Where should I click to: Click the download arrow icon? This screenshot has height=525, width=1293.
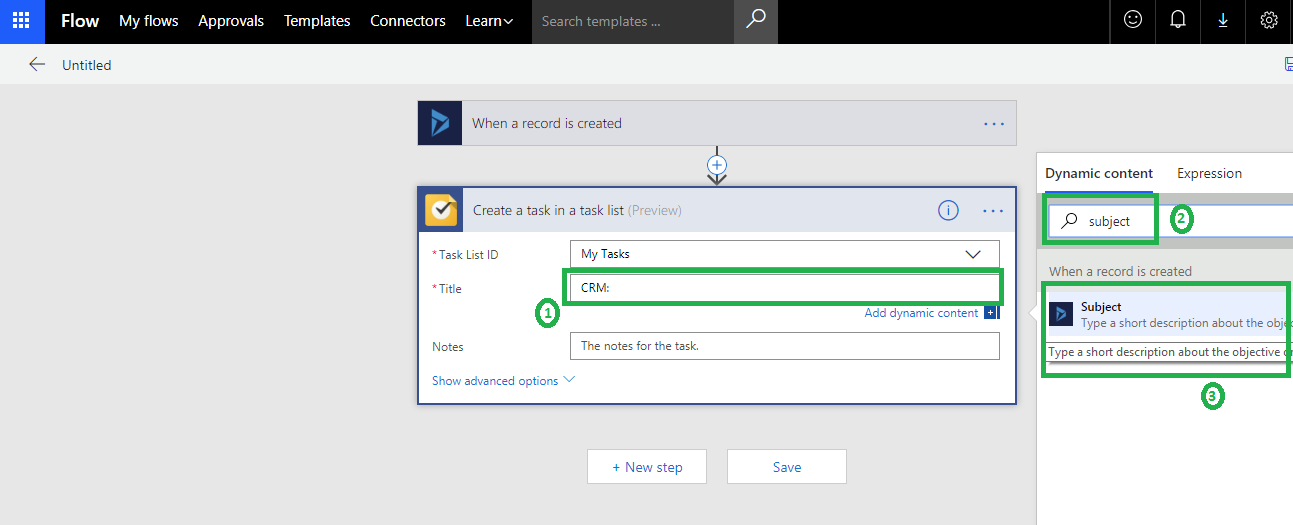1223,20
